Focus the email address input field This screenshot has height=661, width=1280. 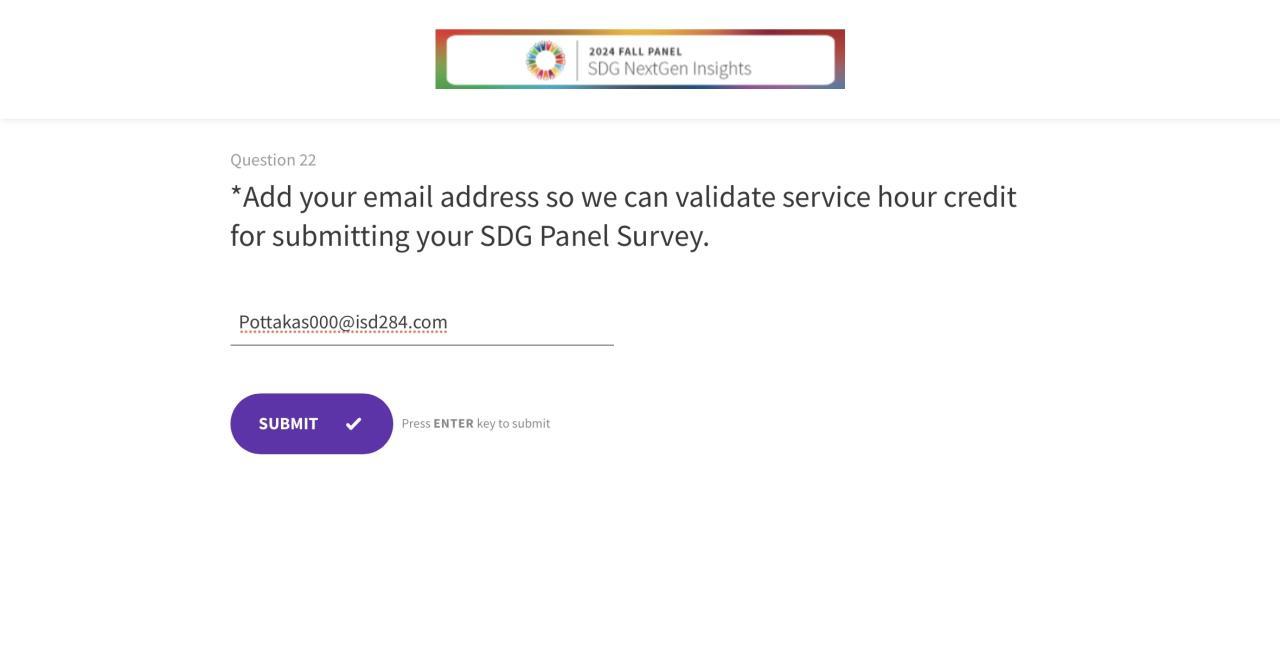tap(421, 322)
